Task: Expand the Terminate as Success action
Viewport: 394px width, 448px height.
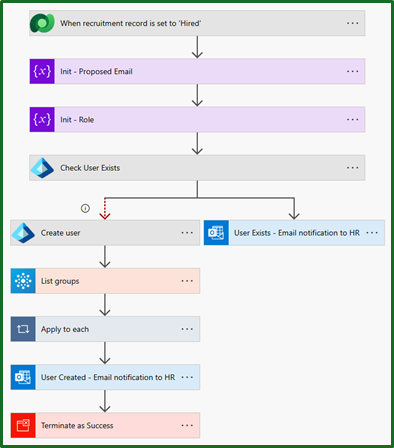Action: click(x=105, y=425)
